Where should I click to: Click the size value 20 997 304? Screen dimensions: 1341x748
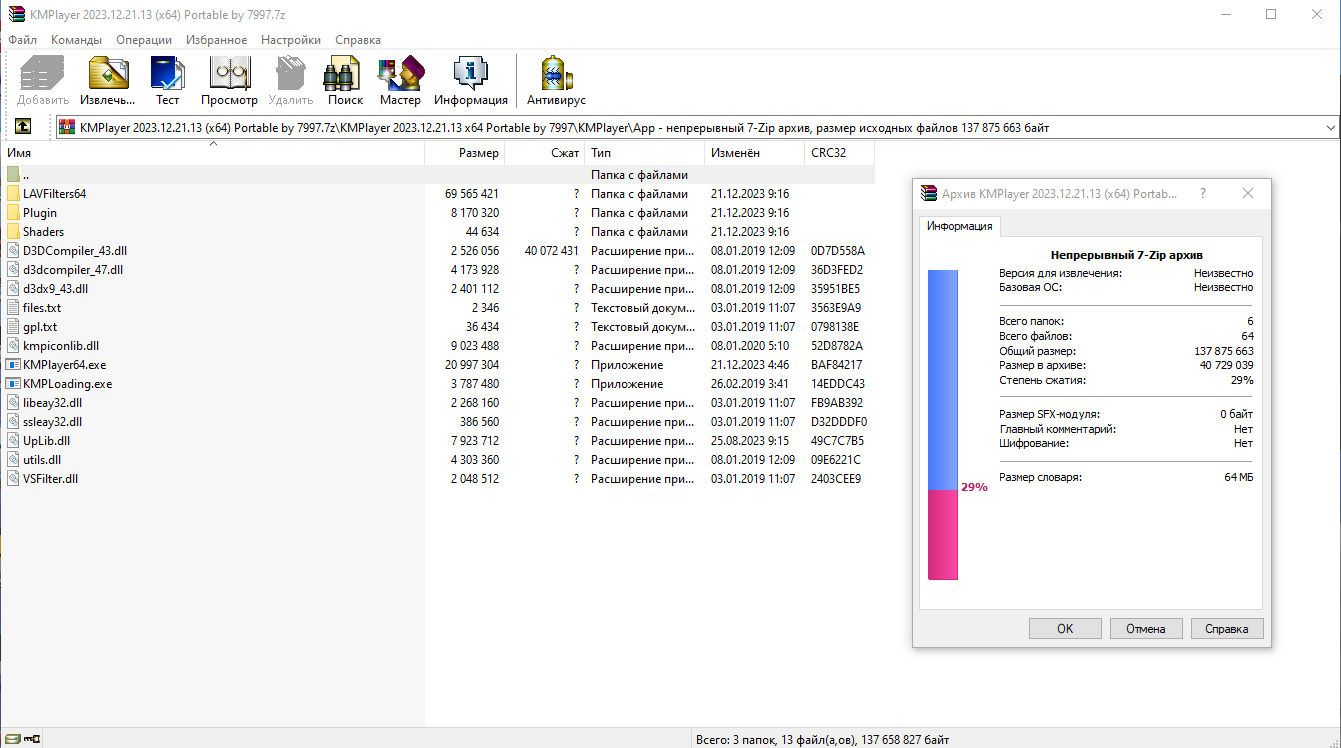tap(472, 365)
